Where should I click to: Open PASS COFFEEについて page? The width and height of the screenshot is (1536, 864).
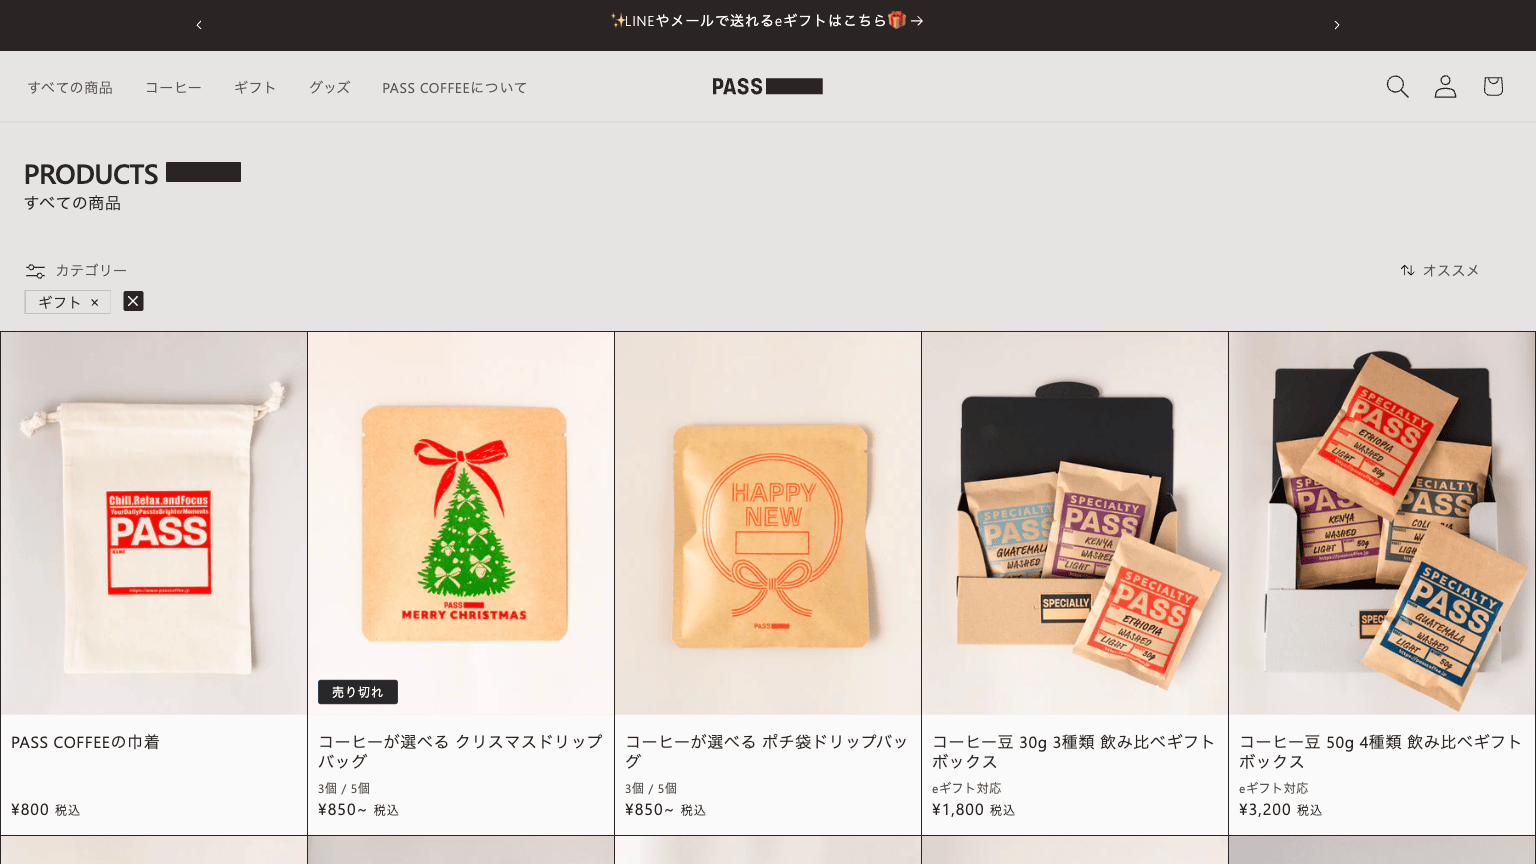coord(454,88)
